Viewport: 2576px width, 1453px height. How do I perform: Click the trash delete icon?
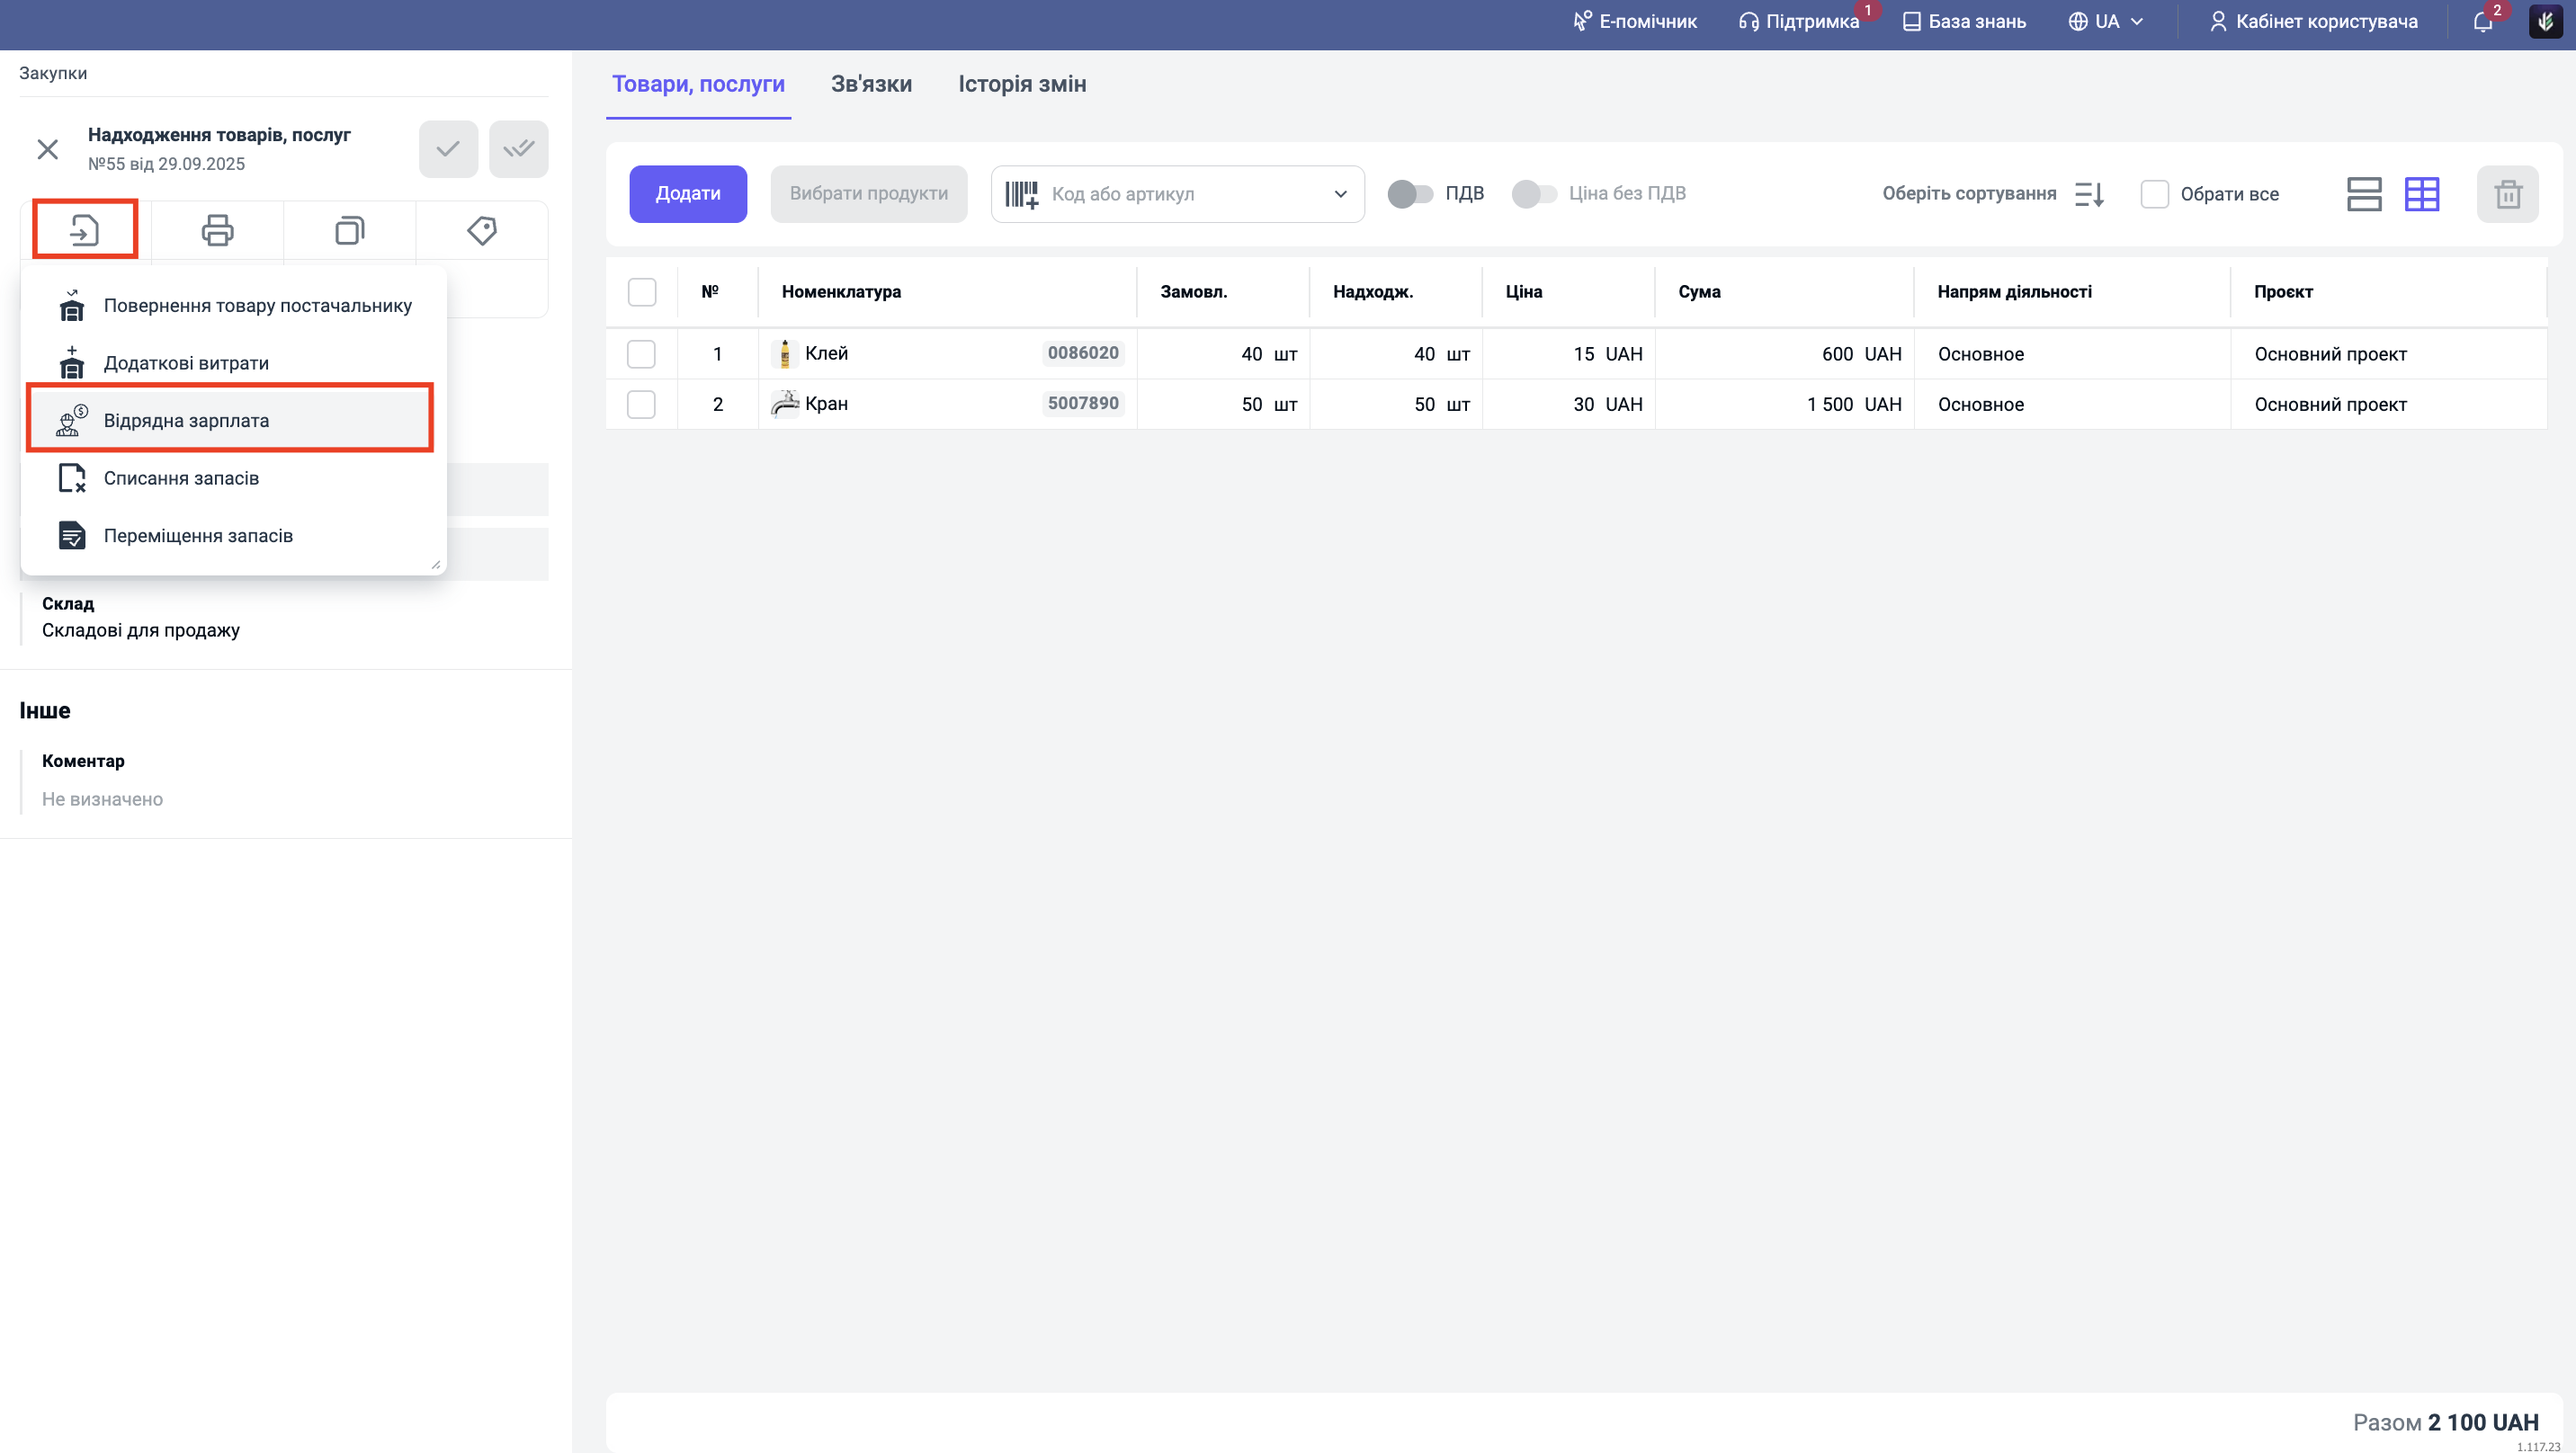tap(2507, 194)
